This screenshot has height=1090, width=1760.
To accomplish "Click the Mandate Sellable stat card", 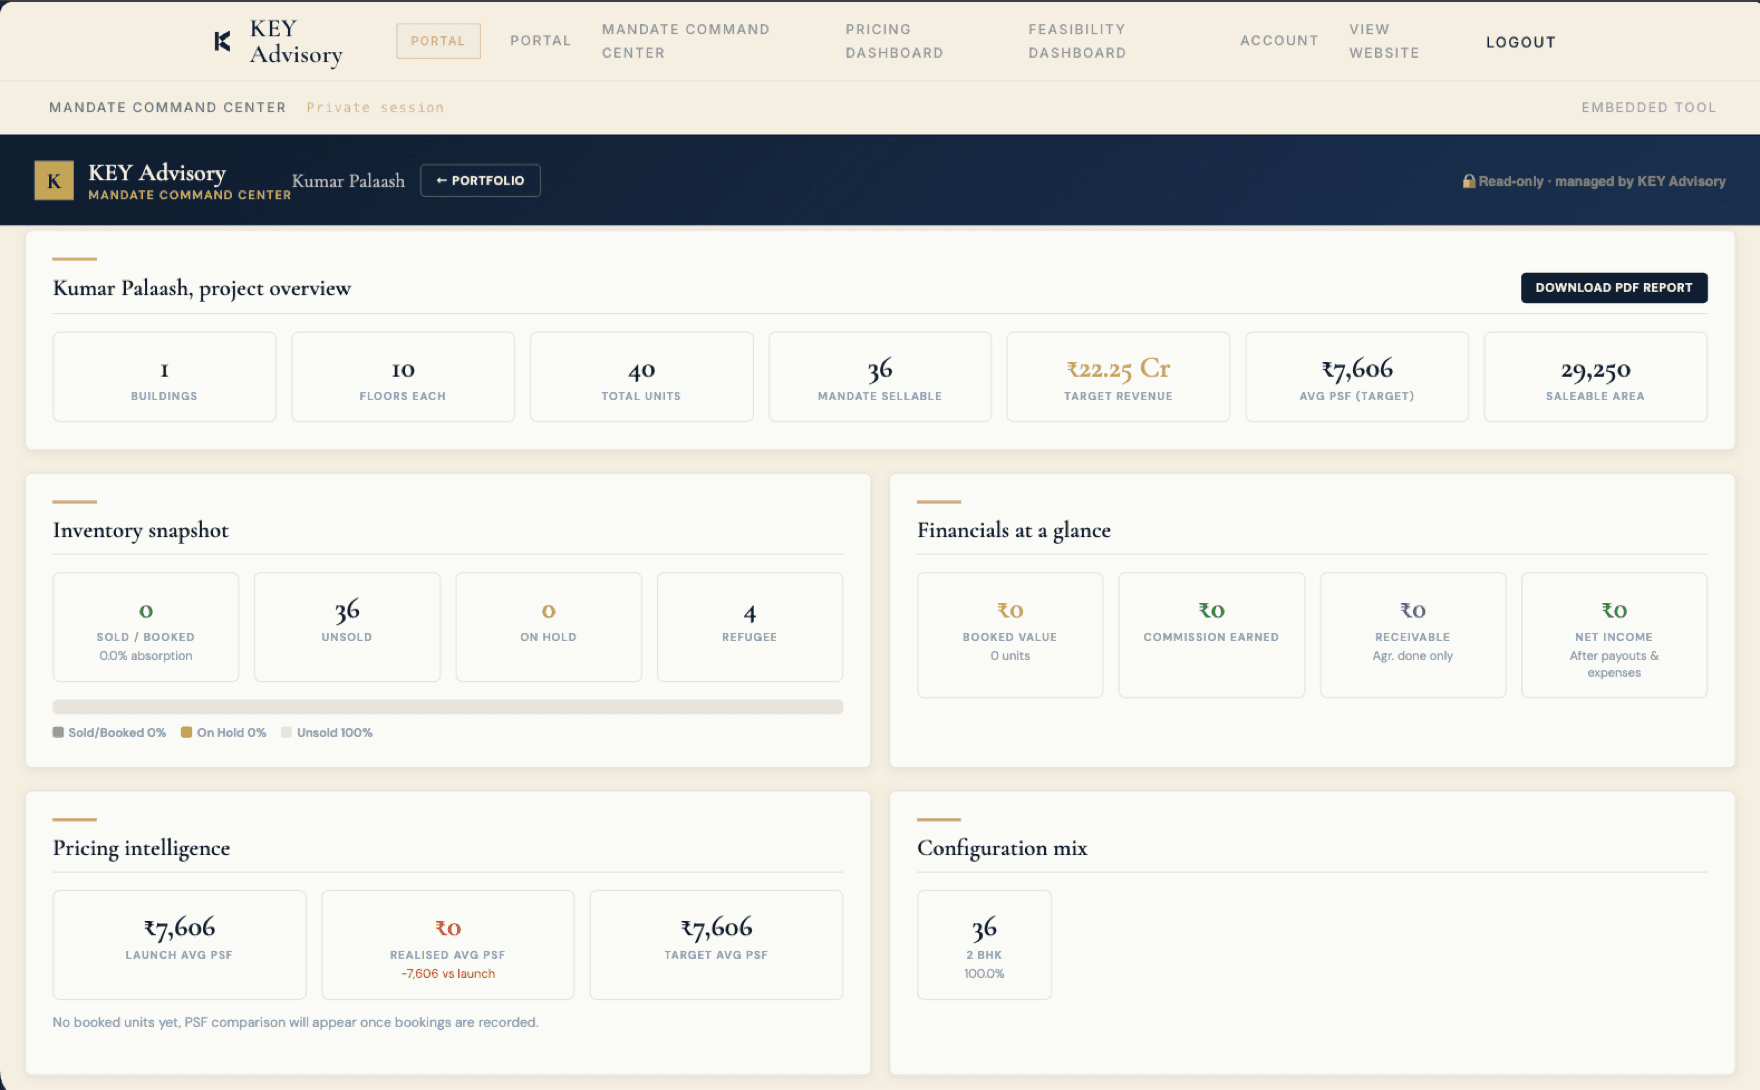I will pyautogui.click(x=880, y=377).
